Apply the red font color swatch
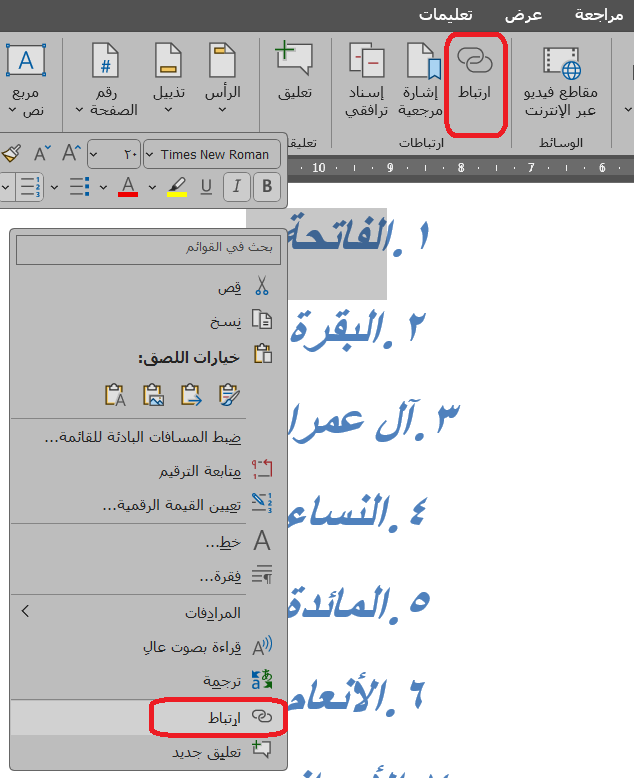The height and width of the screenshot is (778, 634). tap(127, 186)
